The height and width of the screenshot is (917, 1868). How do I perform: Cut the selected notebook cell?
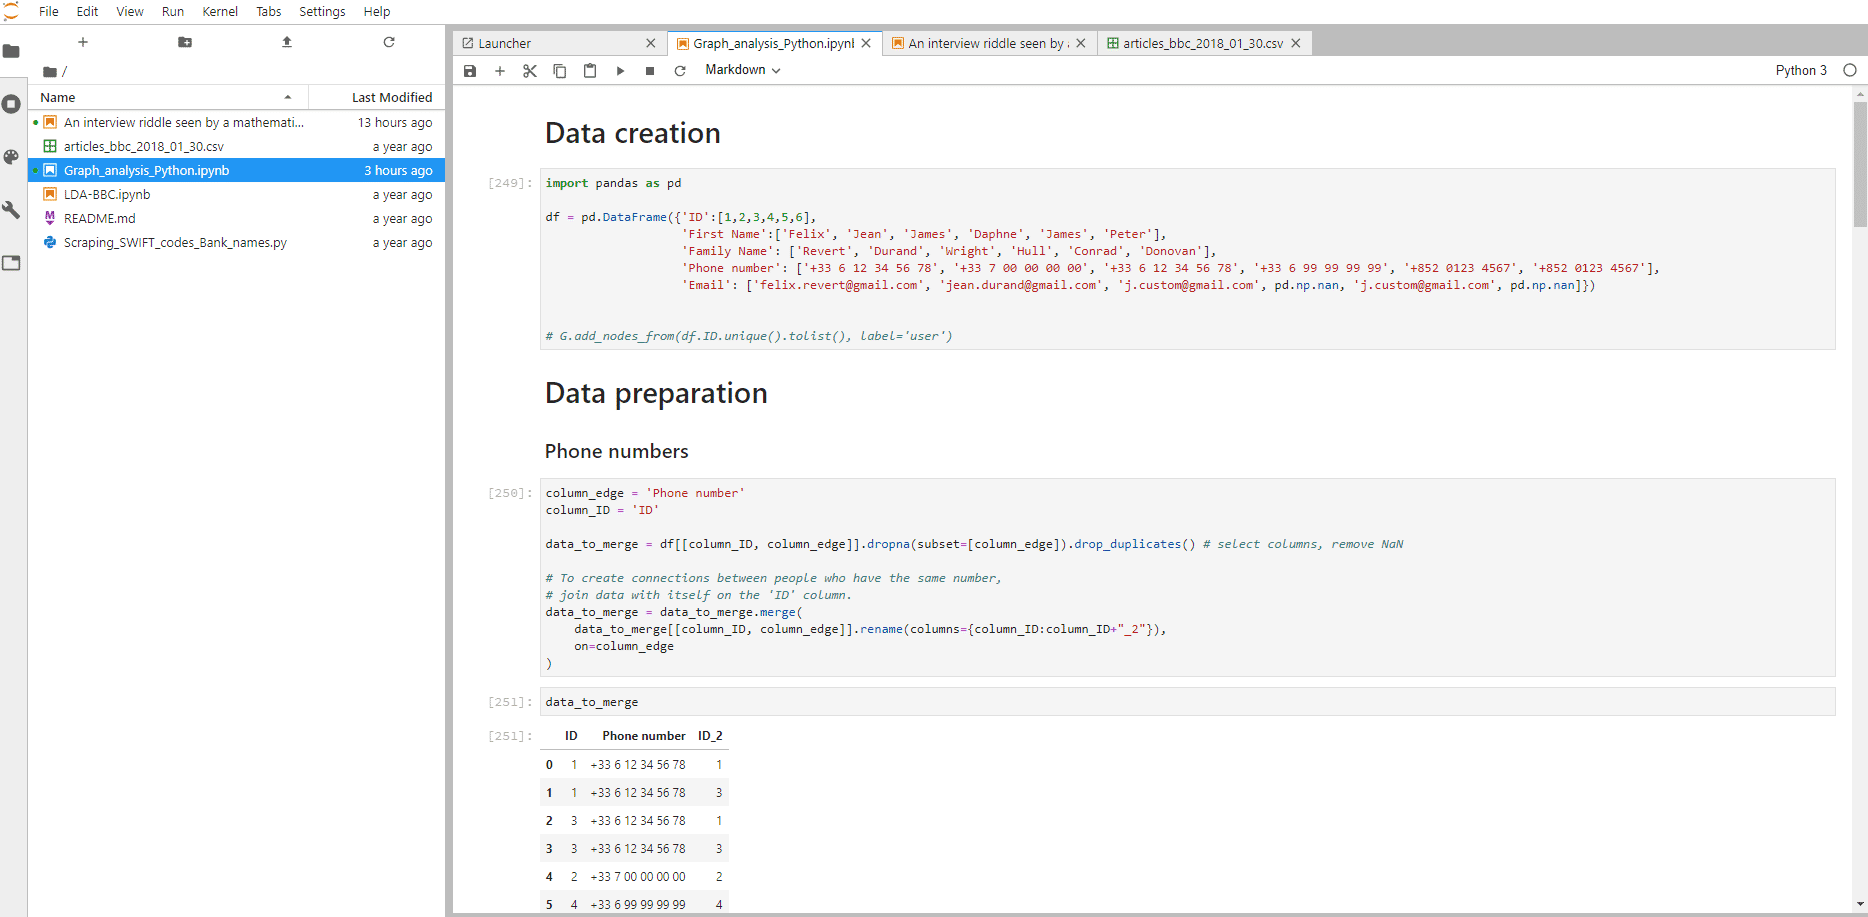pyautogui.click(x=530, y=71)
